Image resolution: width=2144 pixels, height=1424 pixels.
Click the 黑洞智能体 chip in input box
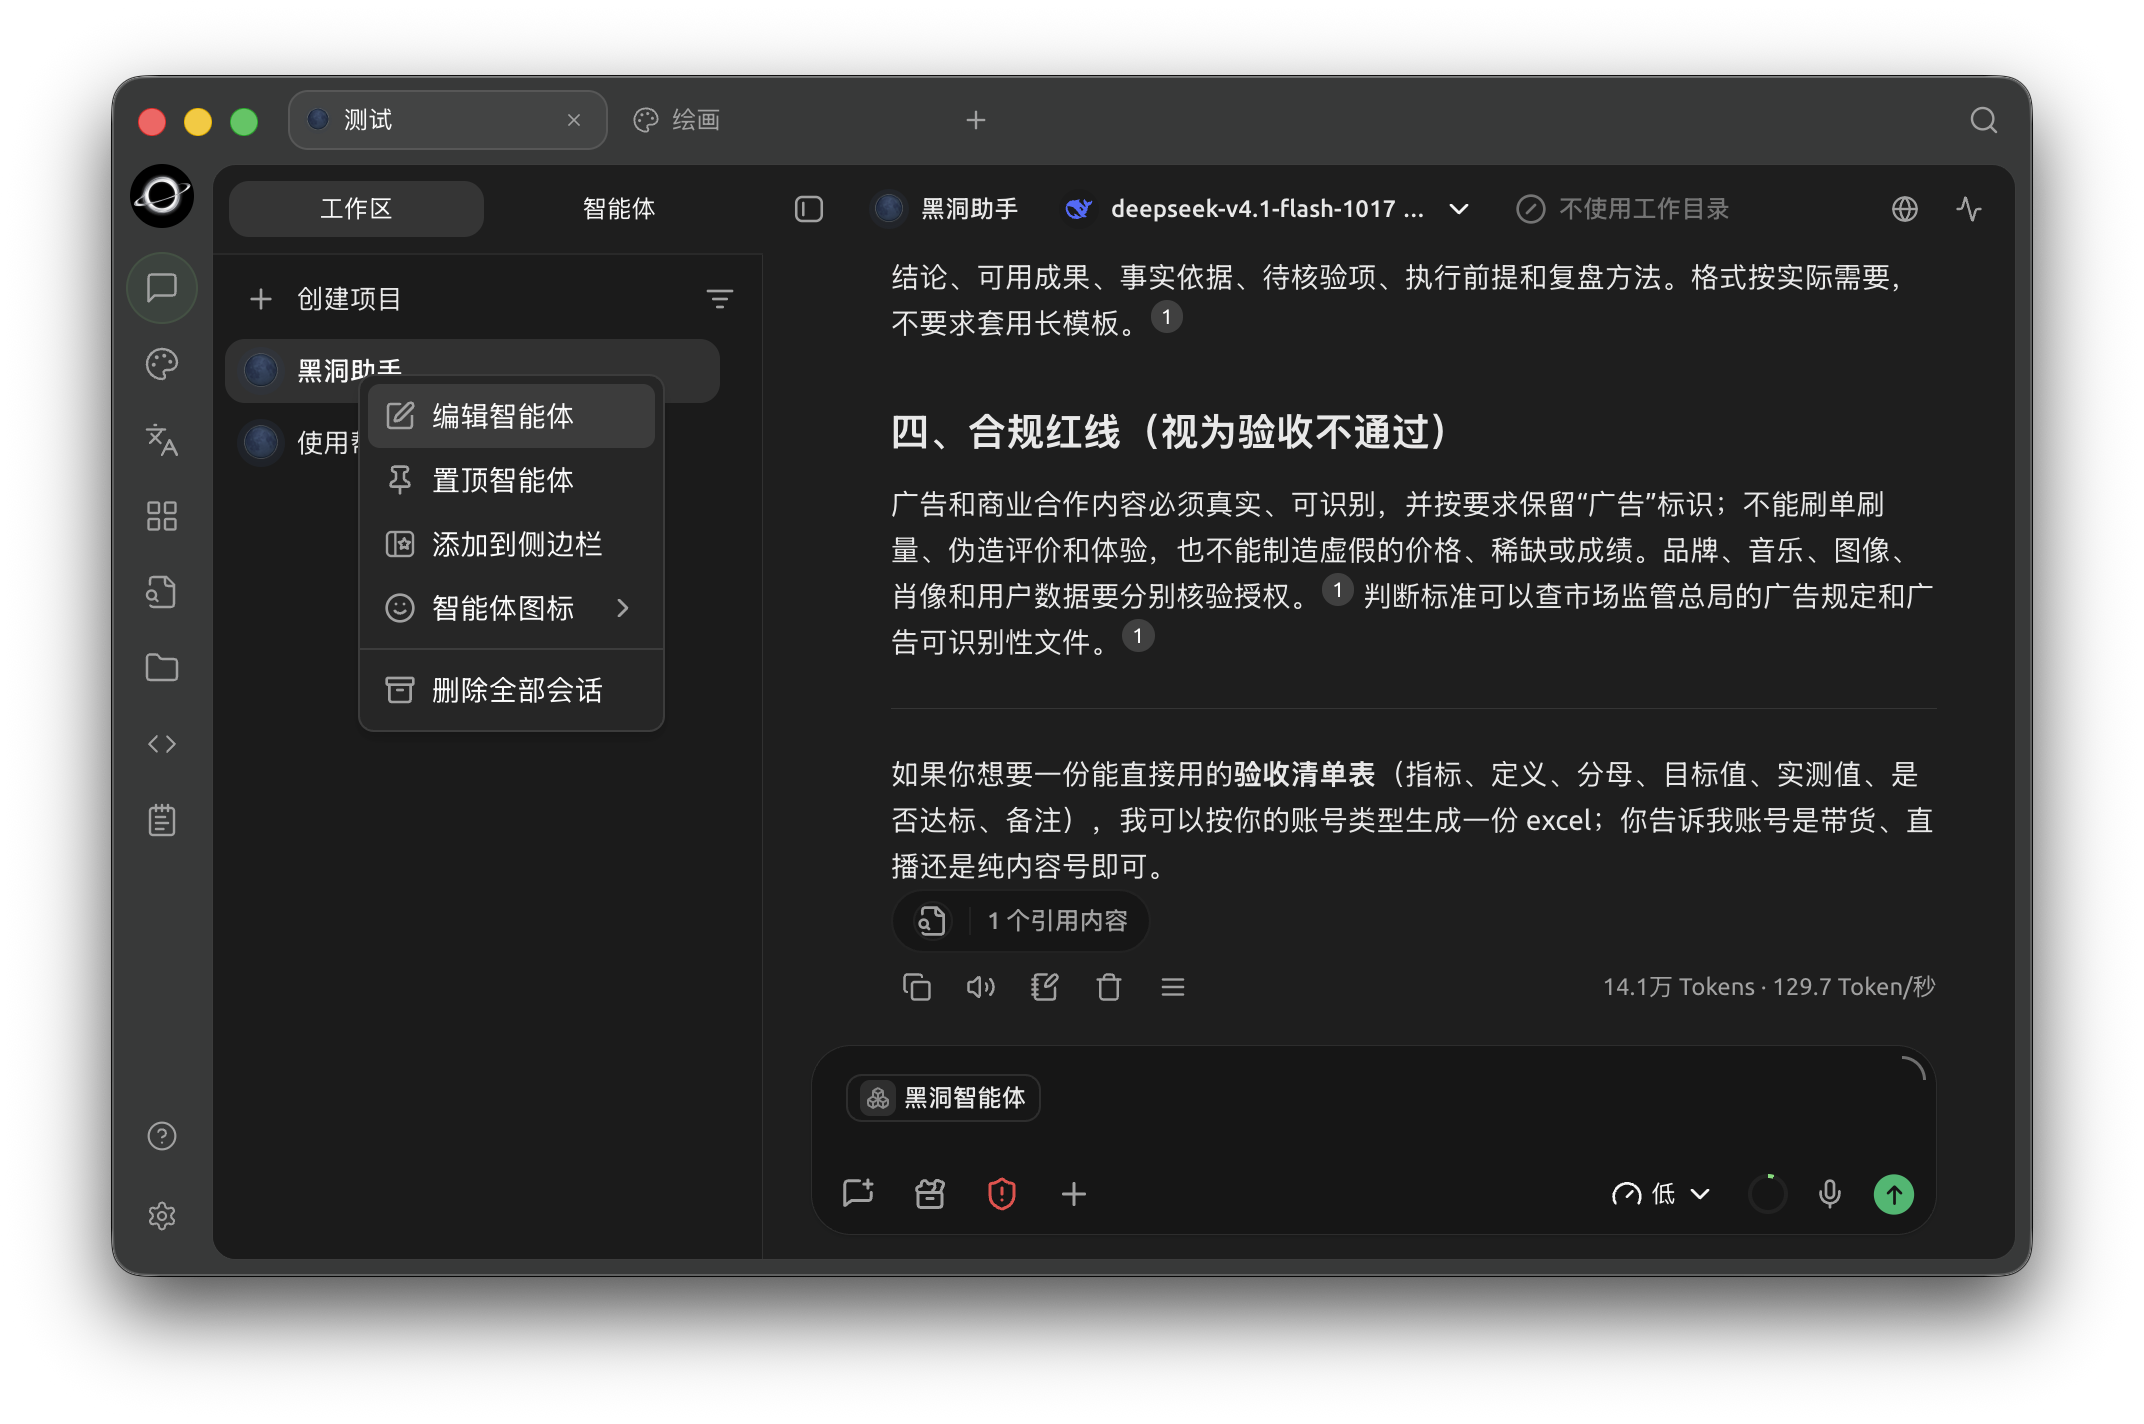point(943,1098)
